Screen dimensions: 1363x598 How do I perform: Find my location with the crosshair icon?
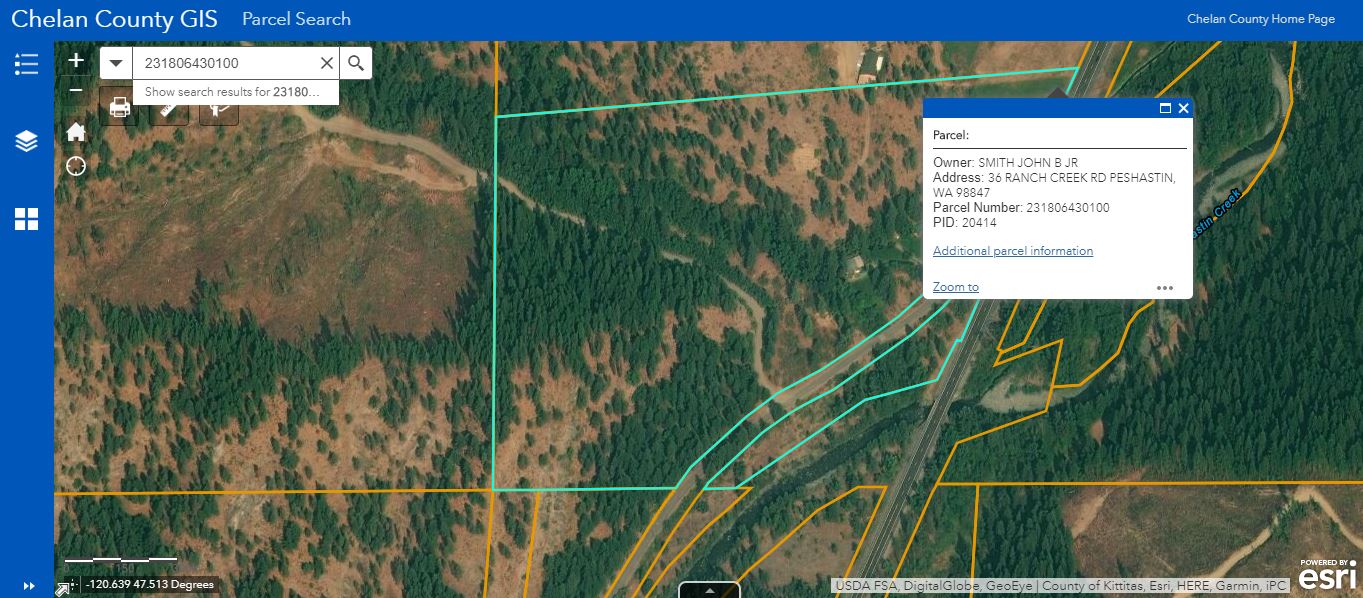pos(76,166)
